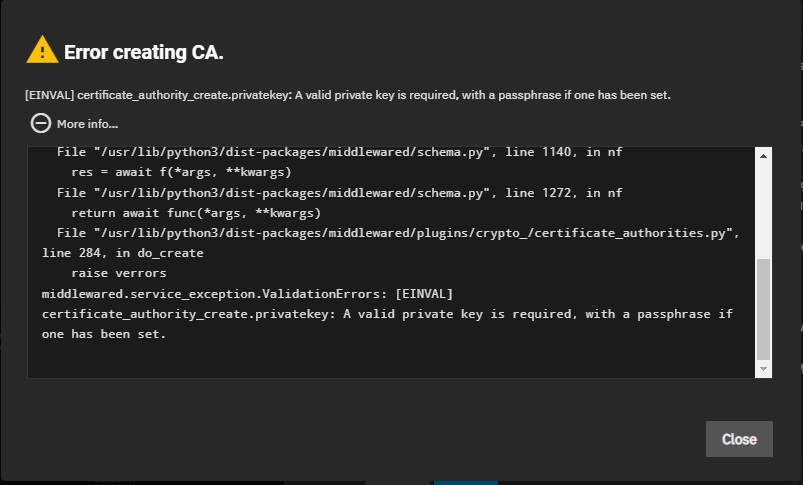This screenshot has width=803, height=485.
Task: Click the schema.py line 1272 traceback entry
Action: coord(339,192)
